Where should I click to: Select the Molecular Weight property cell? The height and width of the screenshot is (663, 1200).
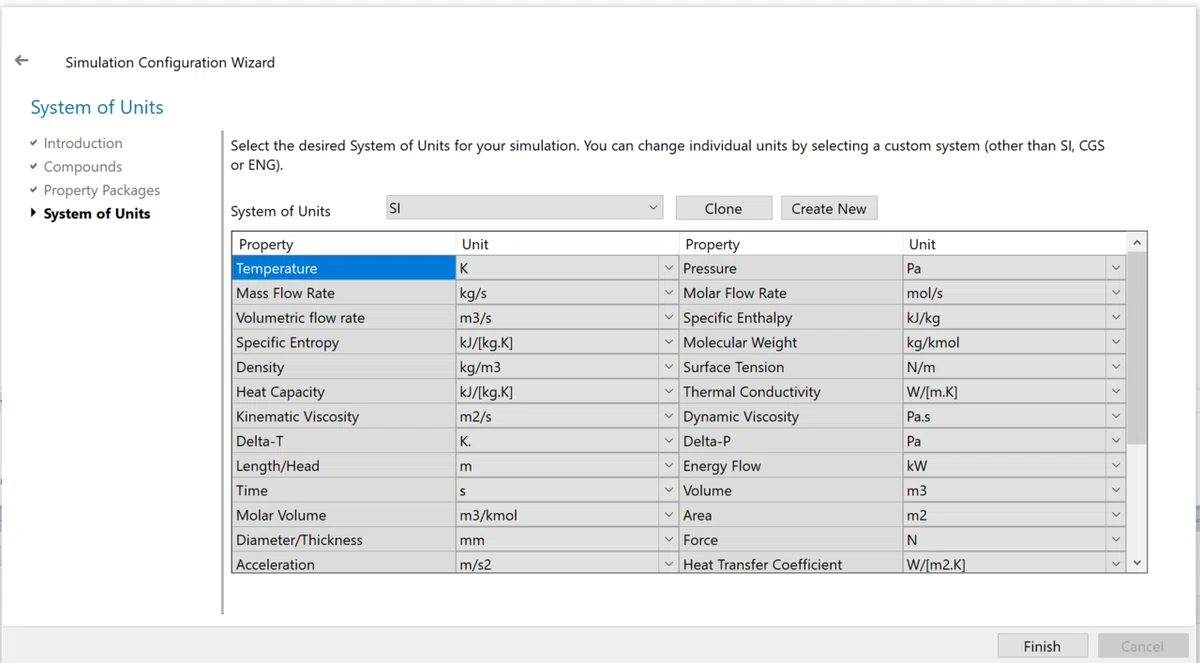(790, 342)
